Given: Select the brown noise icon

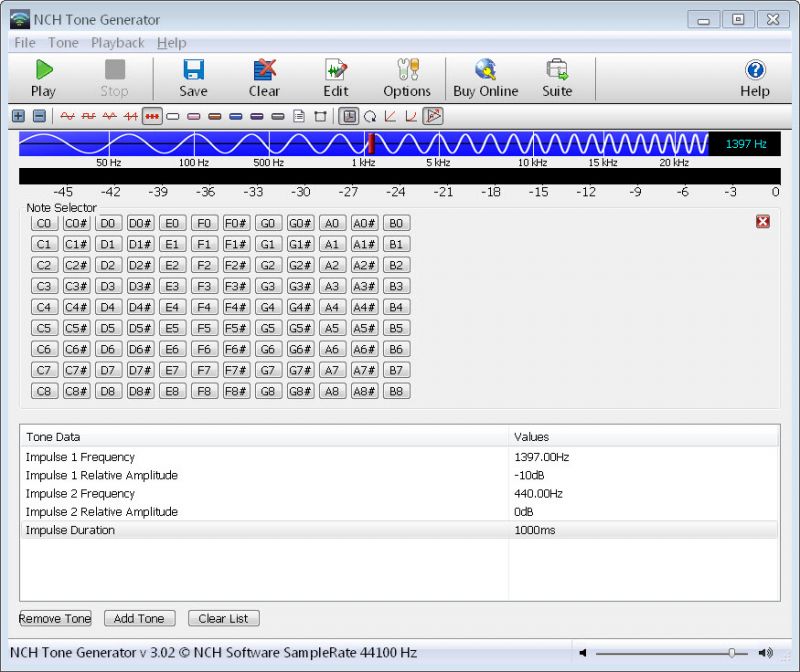Looking at the screenshot, I should (215, 116).
